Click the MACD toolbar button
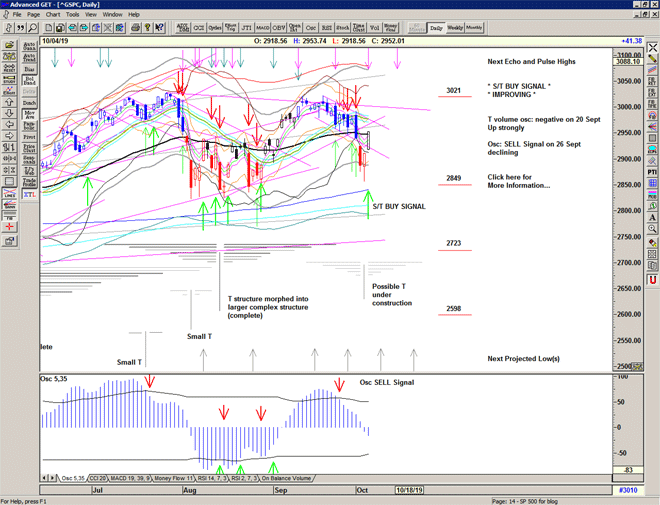This screenshot has height=505, width=660. pyautogui.click(x=261, y=28)
